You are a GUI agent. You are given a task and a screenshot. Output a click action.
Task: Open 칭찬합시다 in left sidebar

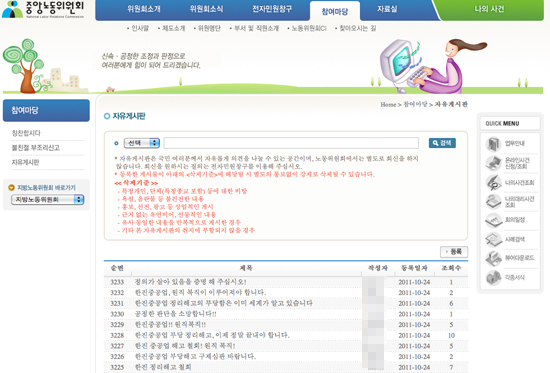tap(26, 133)
